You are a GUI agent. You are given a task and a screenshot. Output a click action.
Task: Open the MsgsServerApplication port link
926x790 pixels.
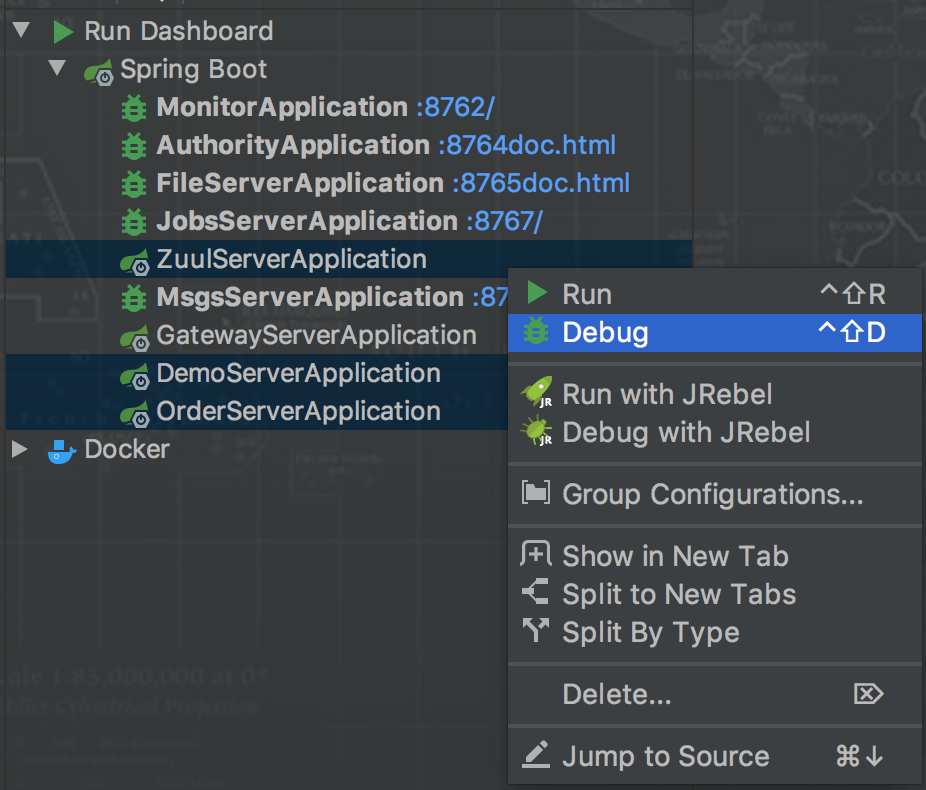pyautogui.click(x=490, y=297)
